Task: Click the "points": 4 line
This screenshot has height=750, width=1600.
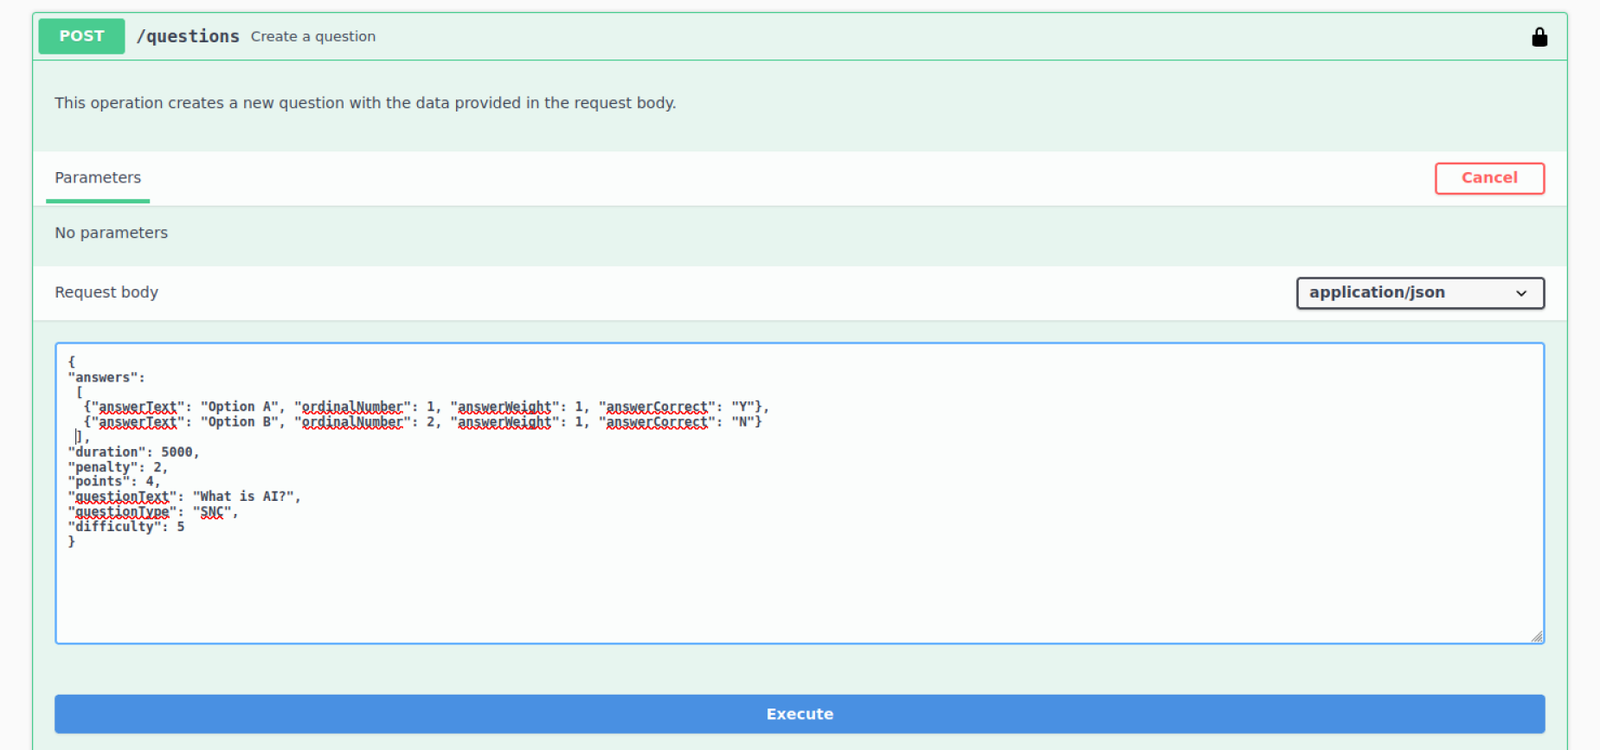Action: click(113, 482)
